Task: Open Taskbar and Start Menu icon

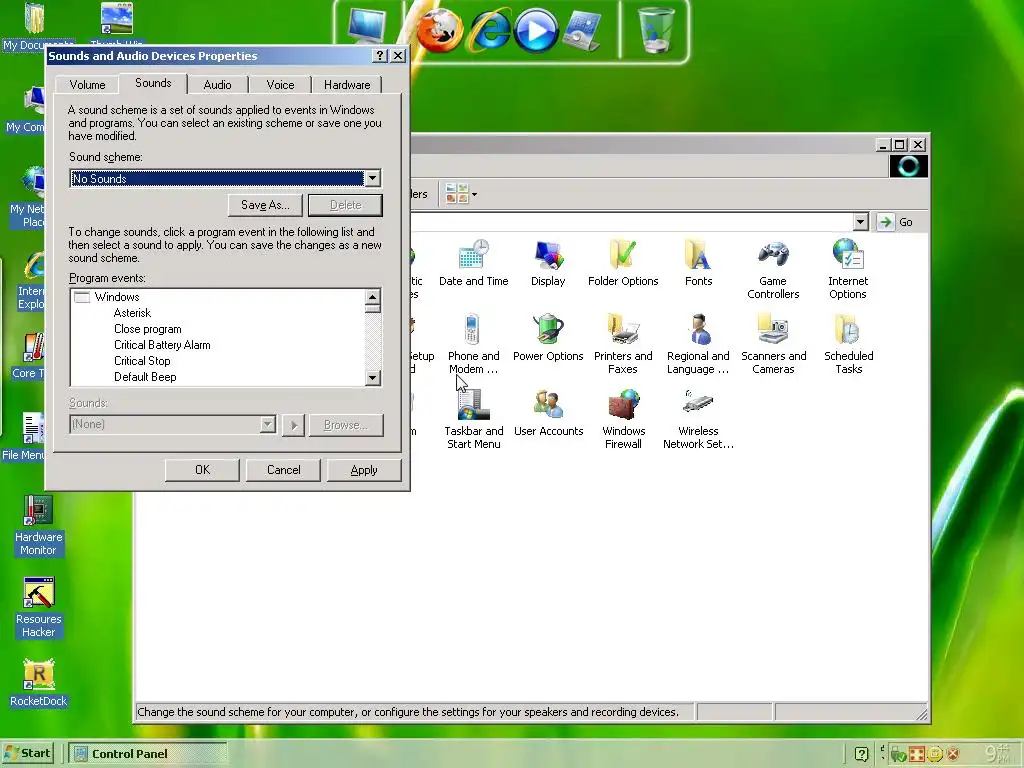Action: coord(473,419)
